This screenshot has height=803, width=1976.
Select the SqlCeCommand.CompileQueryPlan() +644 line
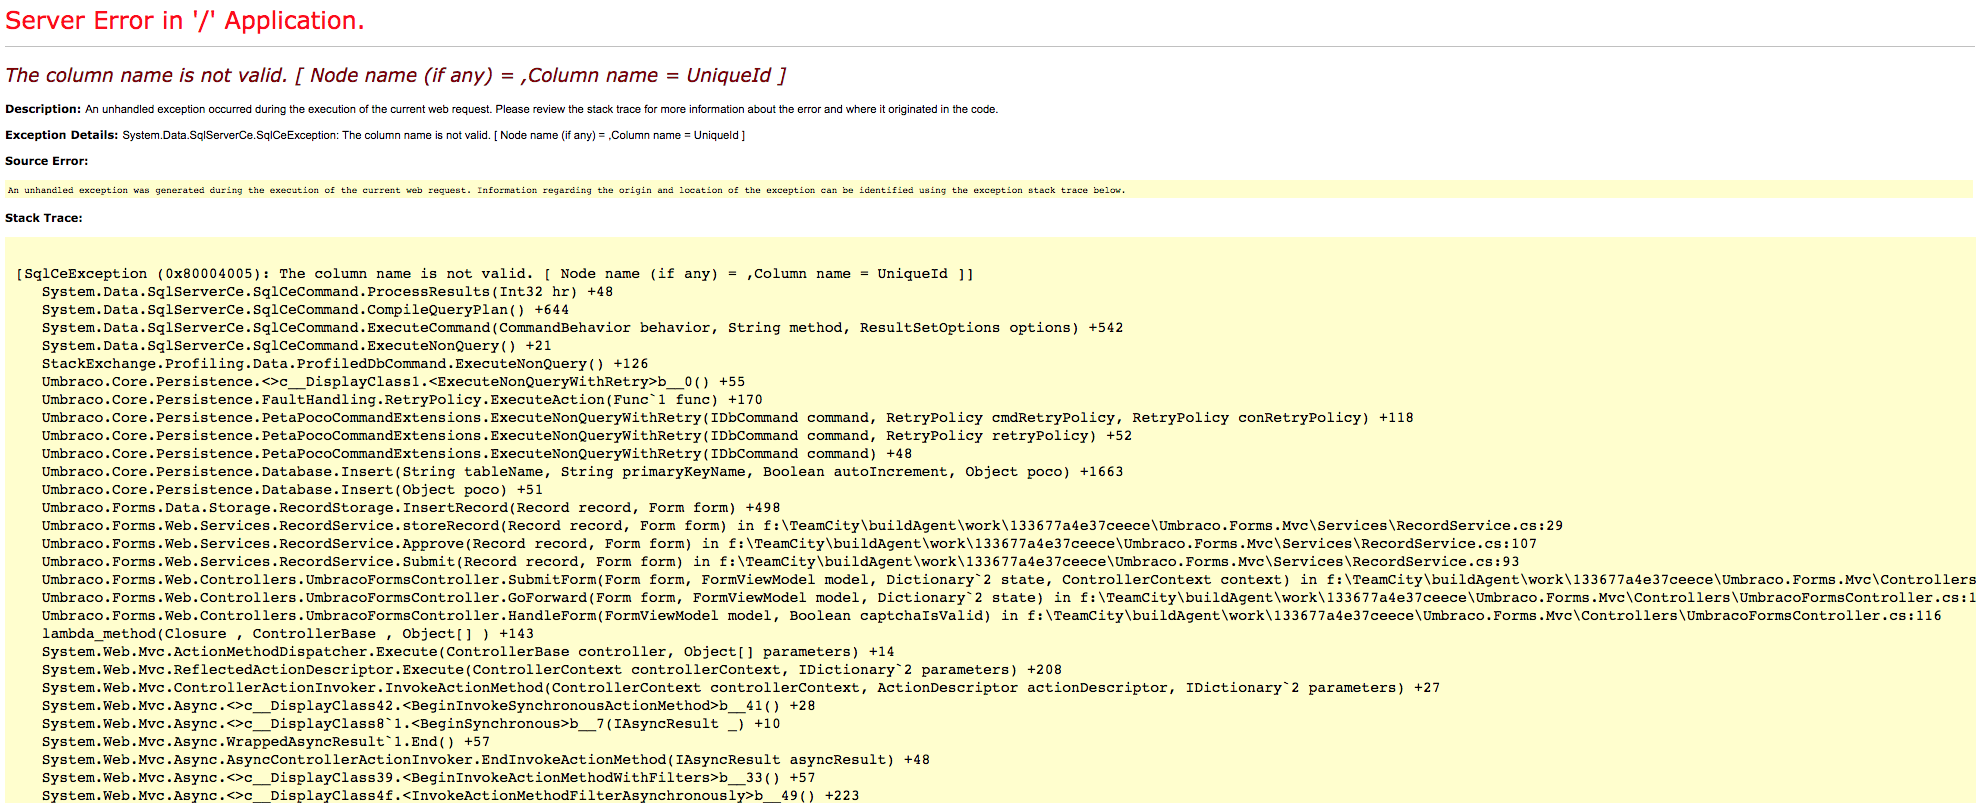click(x=305, y=310)
